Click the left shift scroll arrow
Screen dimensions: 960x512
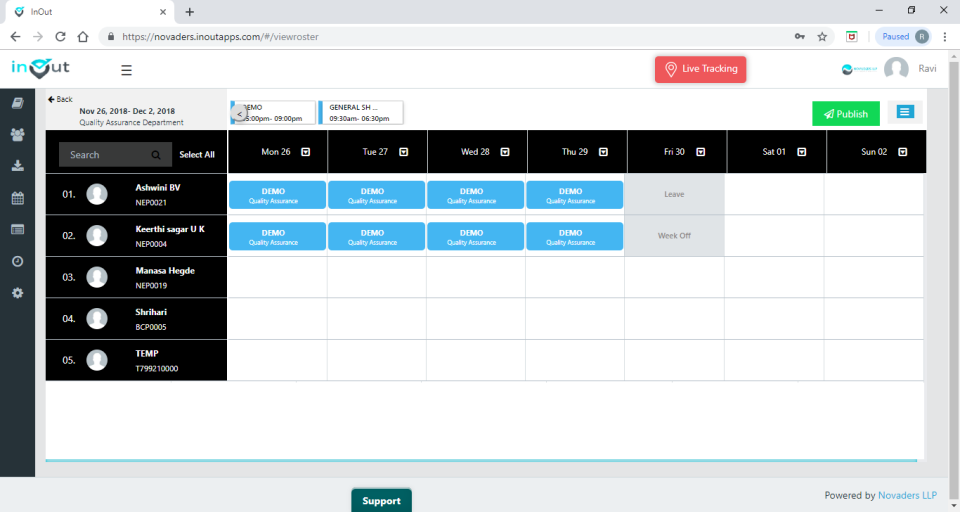tap(239, 114)
